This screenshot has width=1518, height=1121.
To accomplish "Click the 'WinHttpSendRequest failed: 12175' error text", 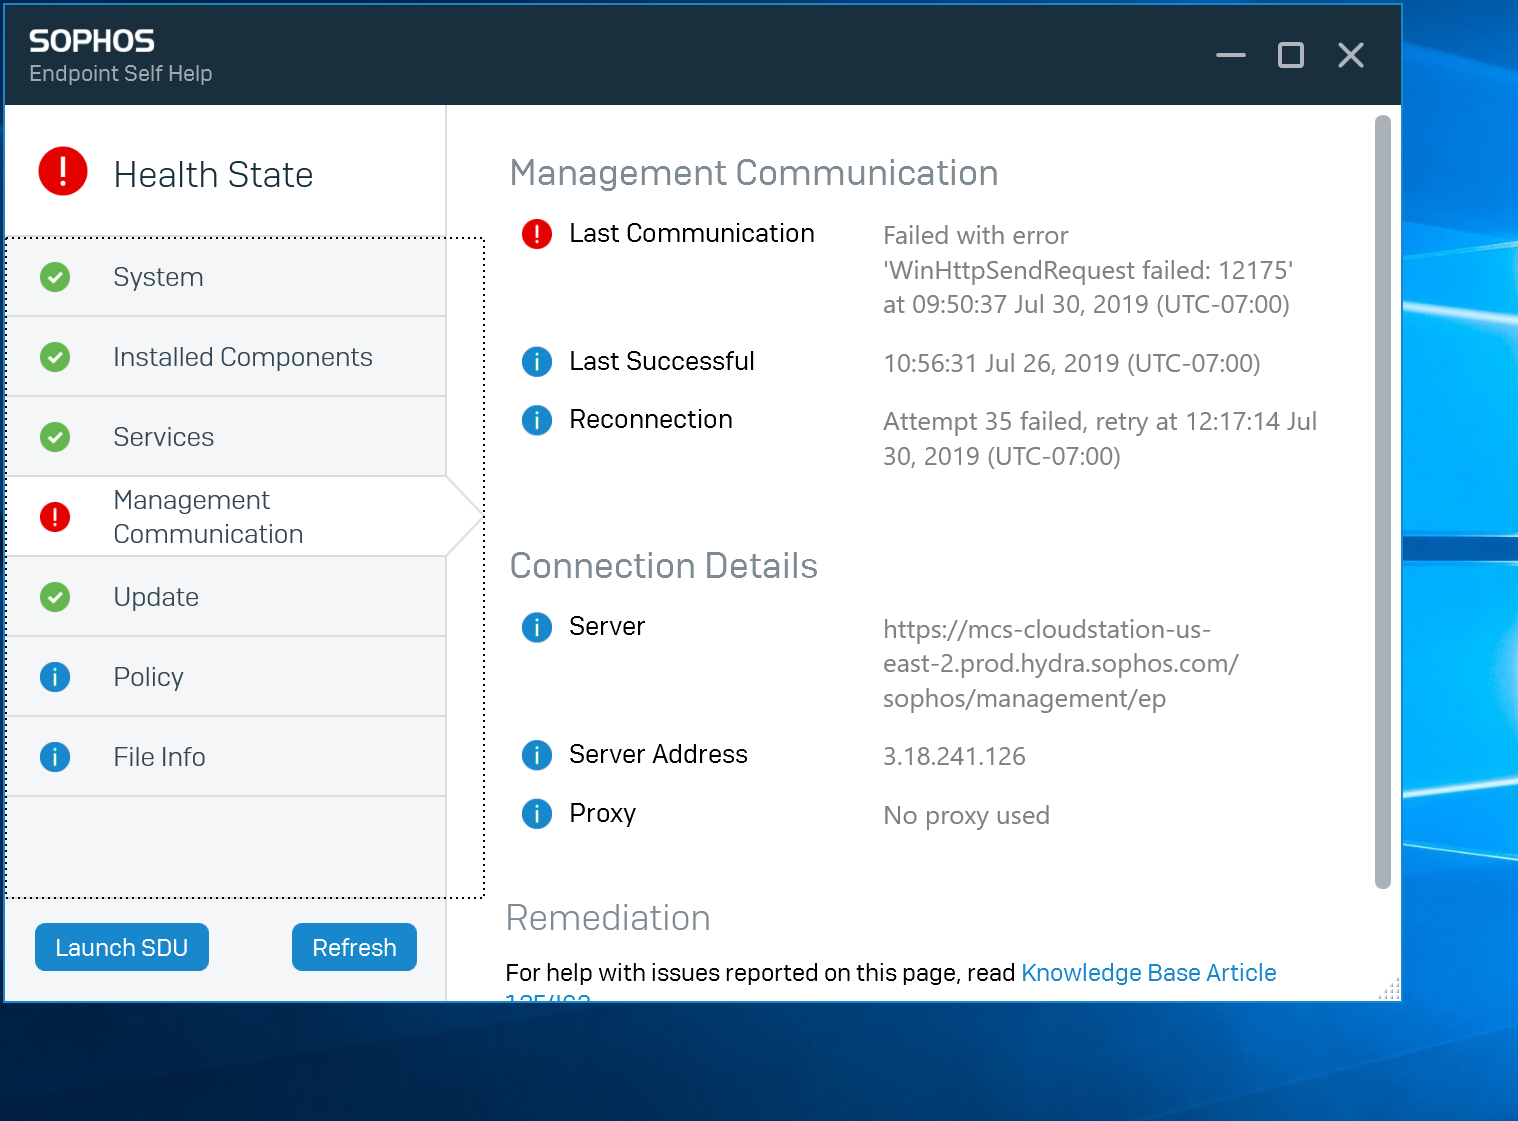I will coord(1088,270).
